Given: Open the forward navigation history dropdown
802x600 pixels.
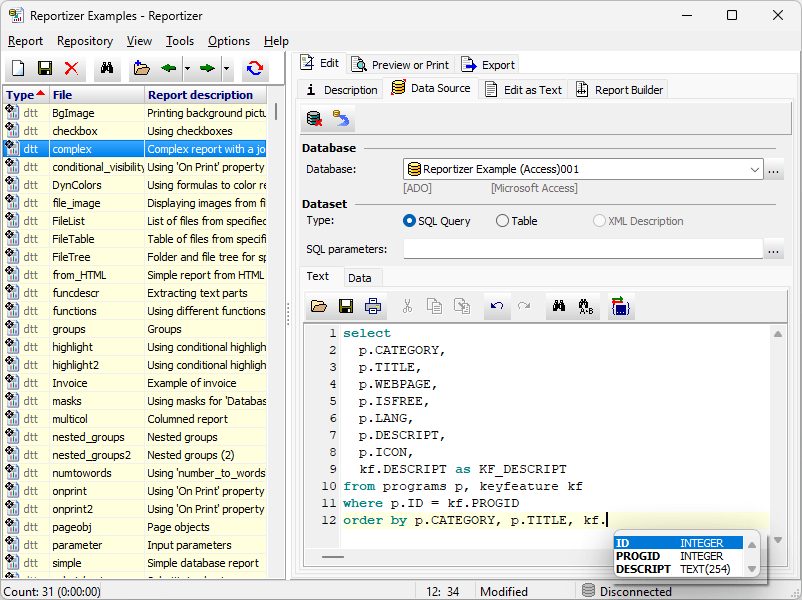Looking at the screenshot, I should point(226,67).
